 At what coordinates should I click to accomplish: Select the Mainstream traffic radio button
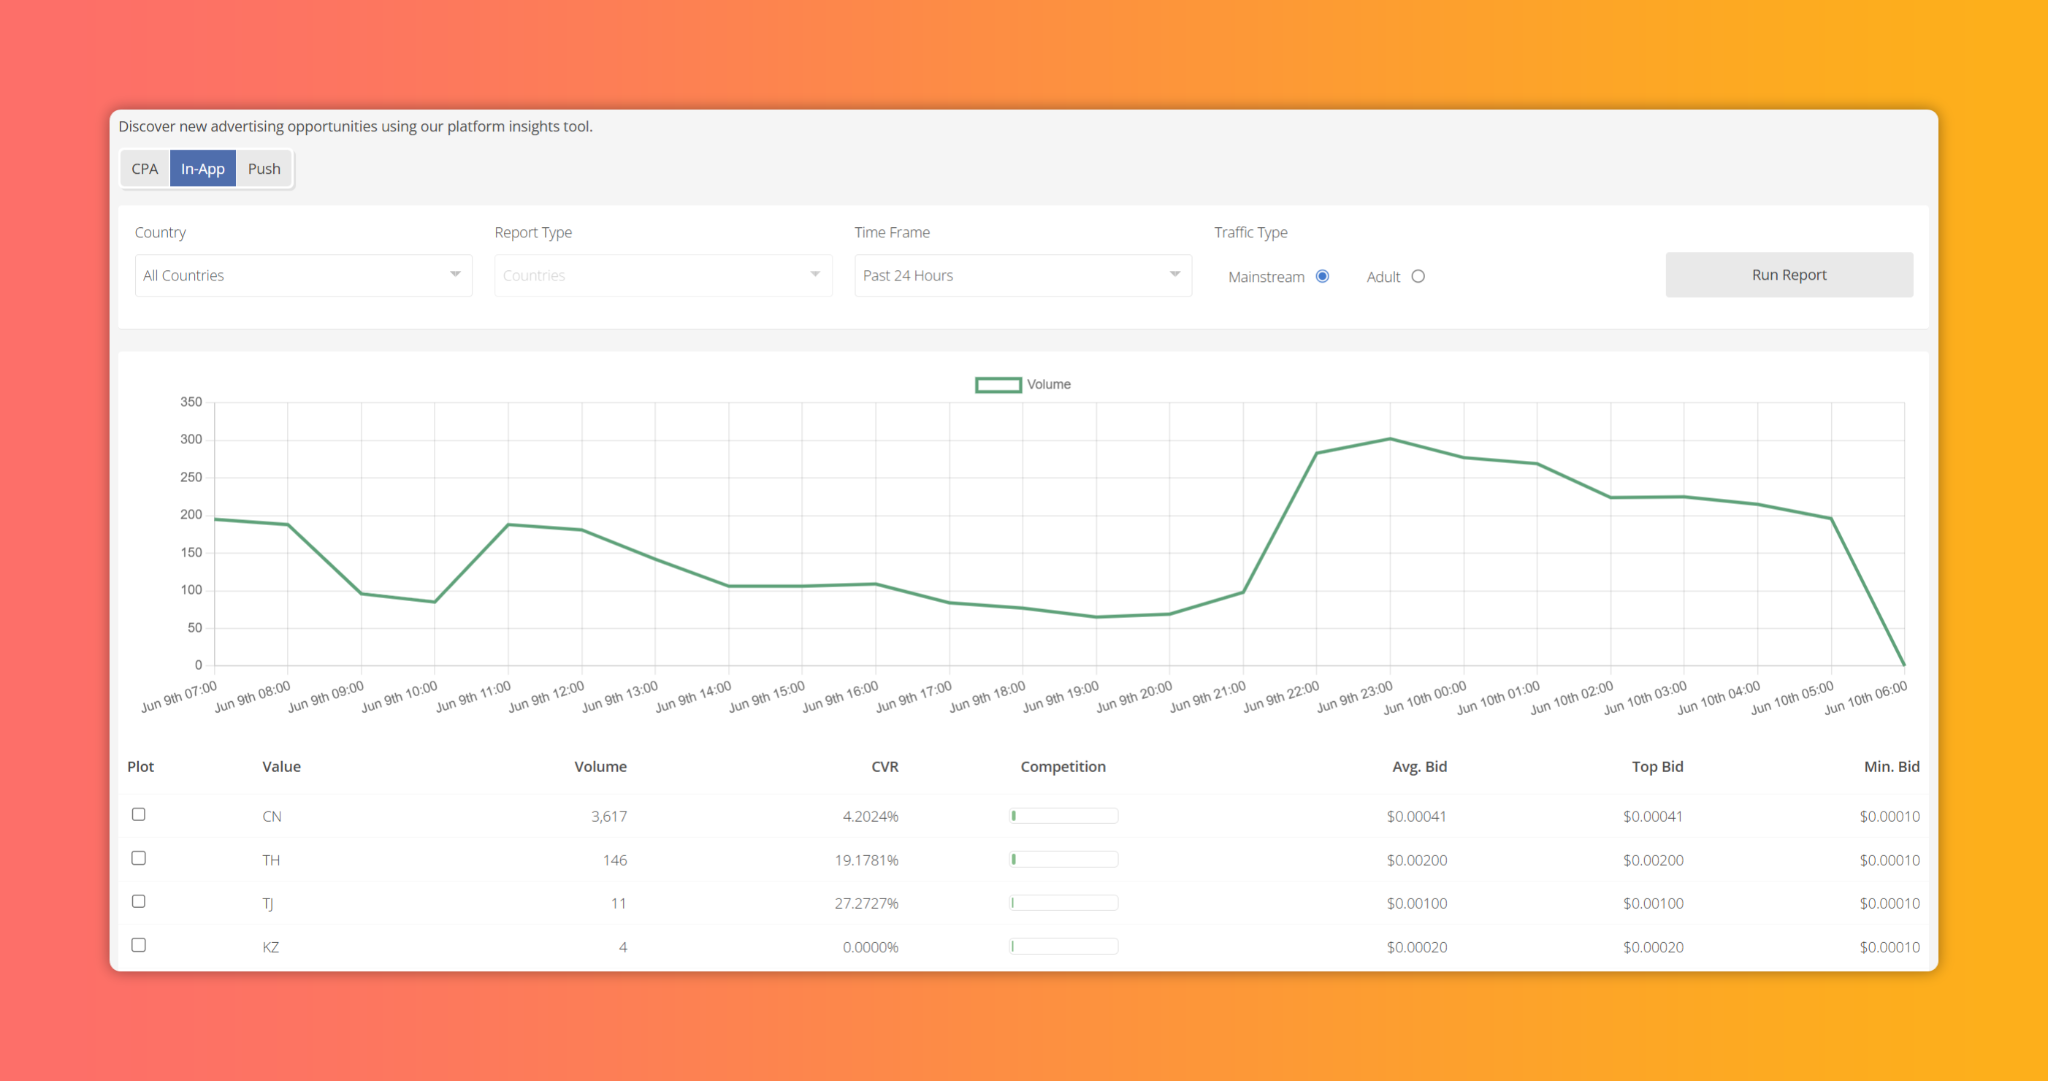[1322, 276]
